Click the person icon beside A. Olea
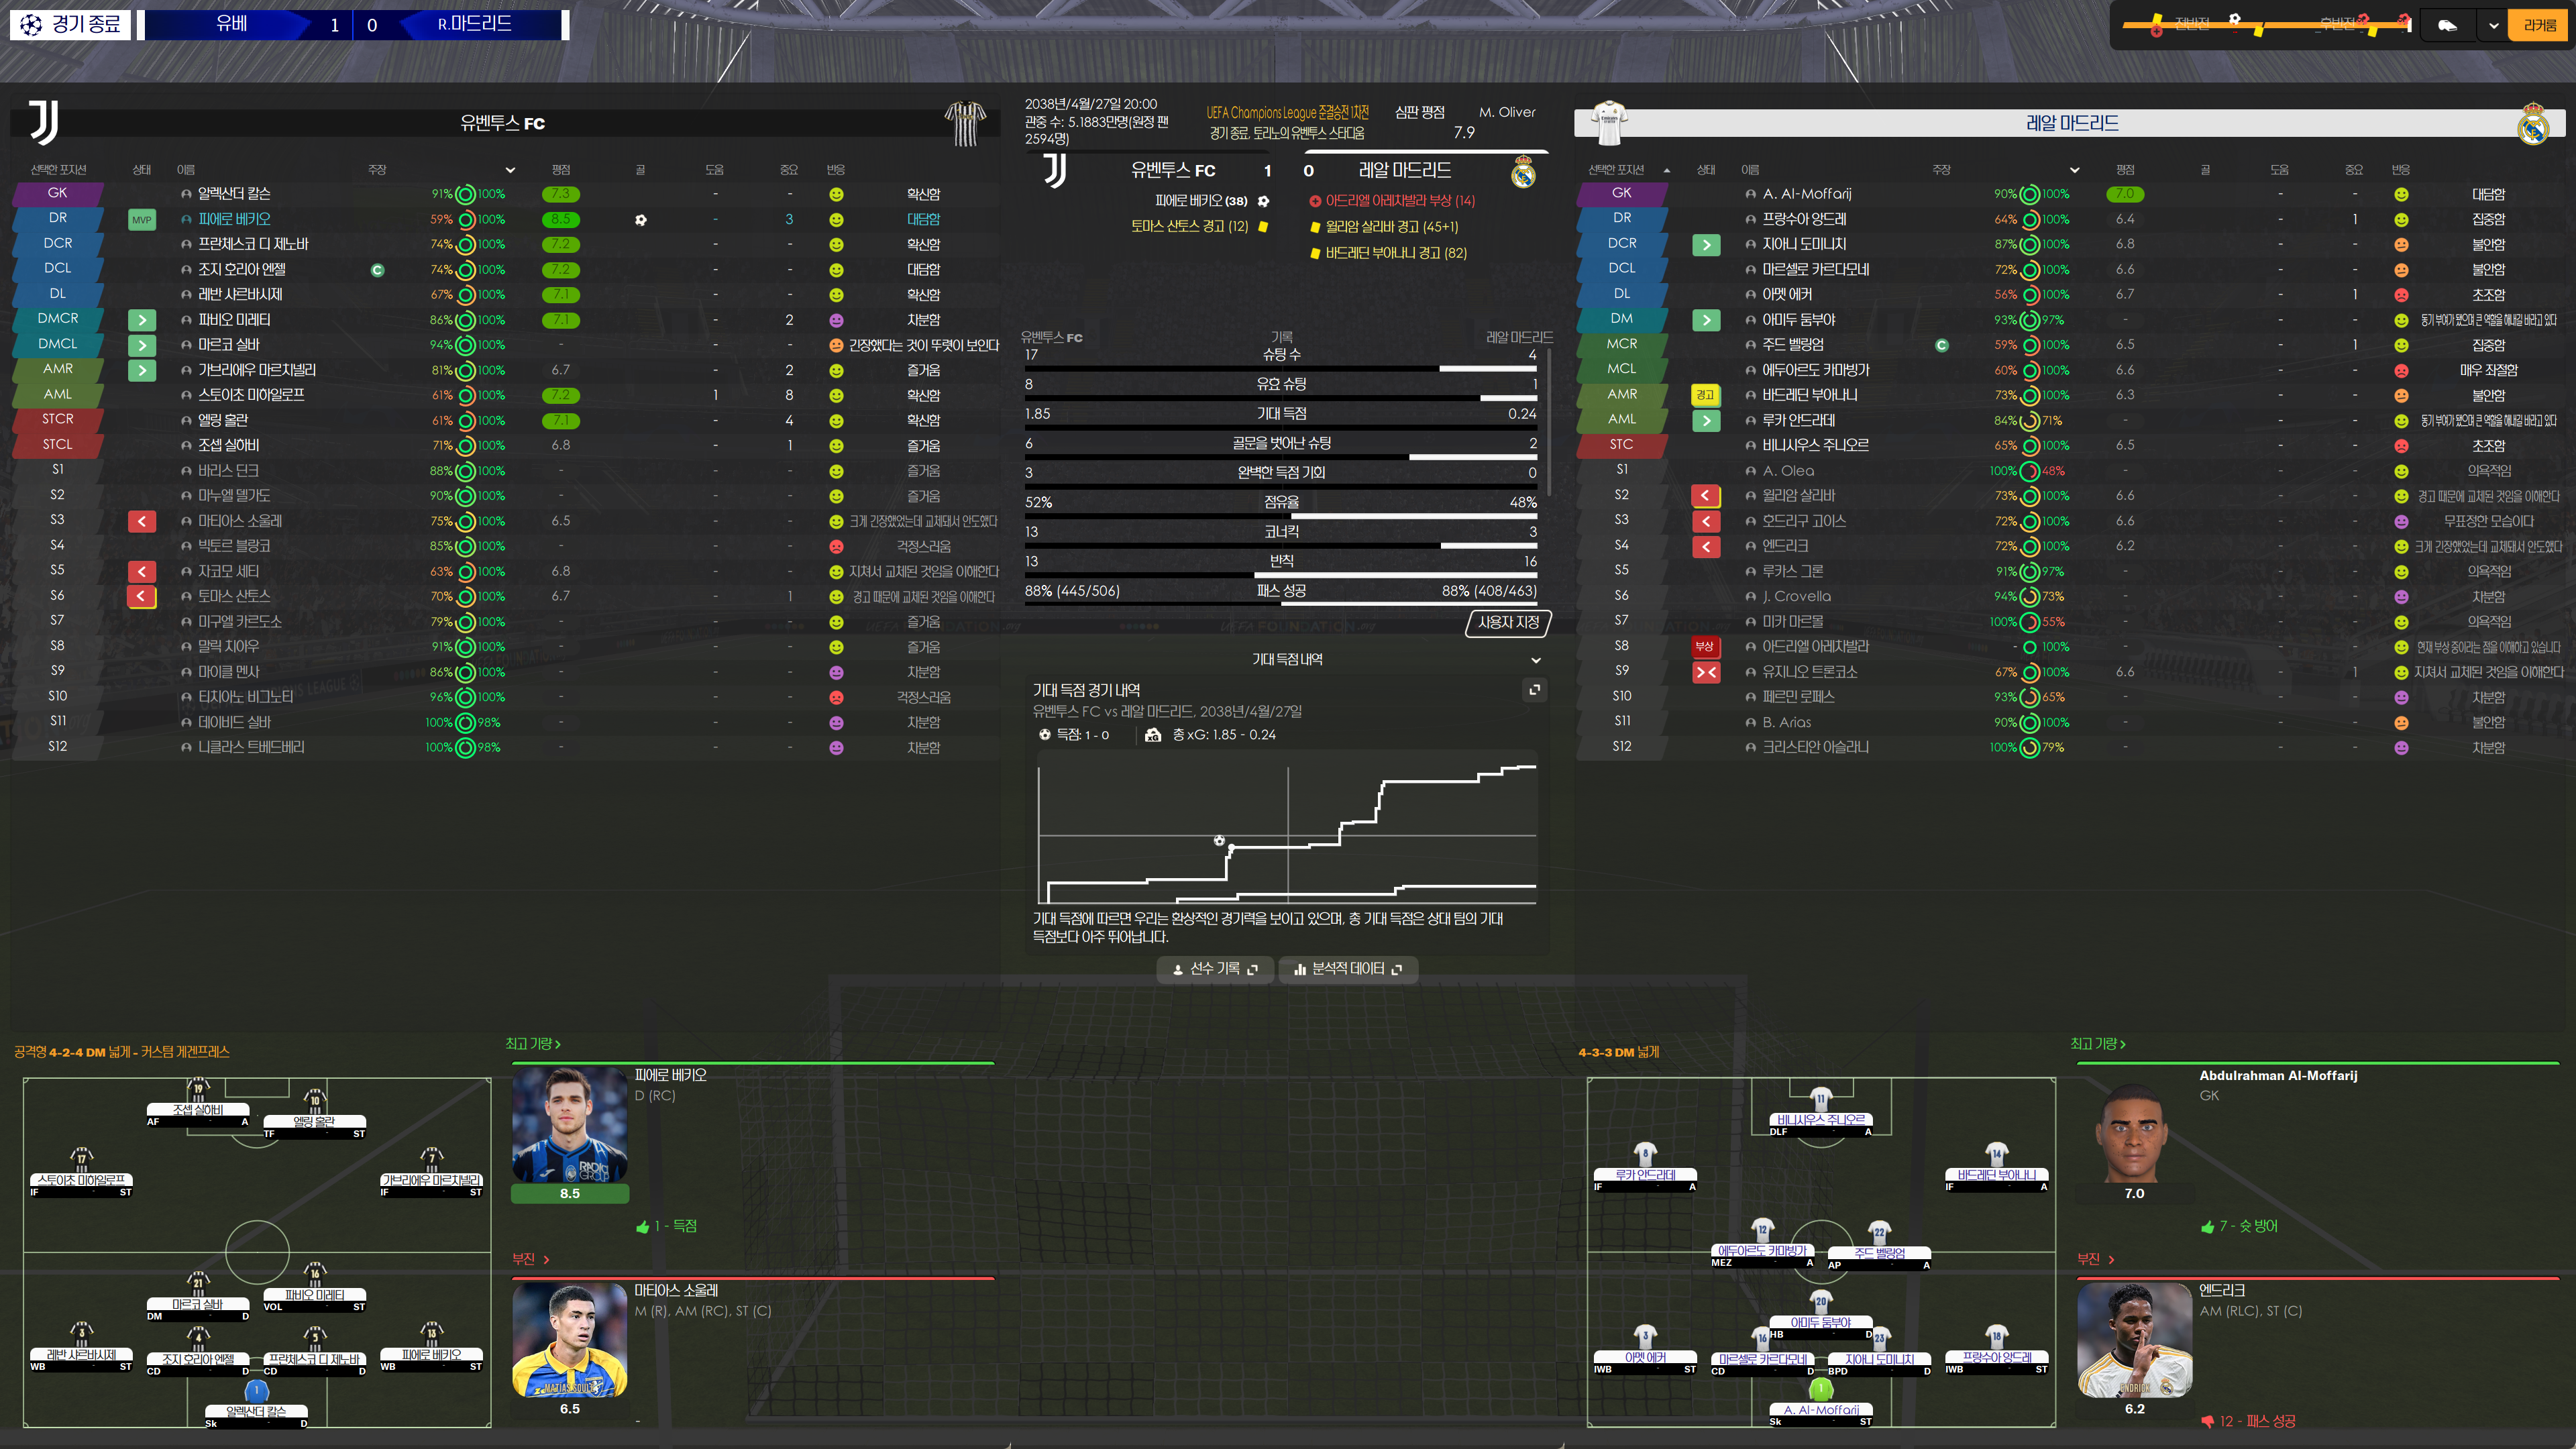 click(1751, 471)
